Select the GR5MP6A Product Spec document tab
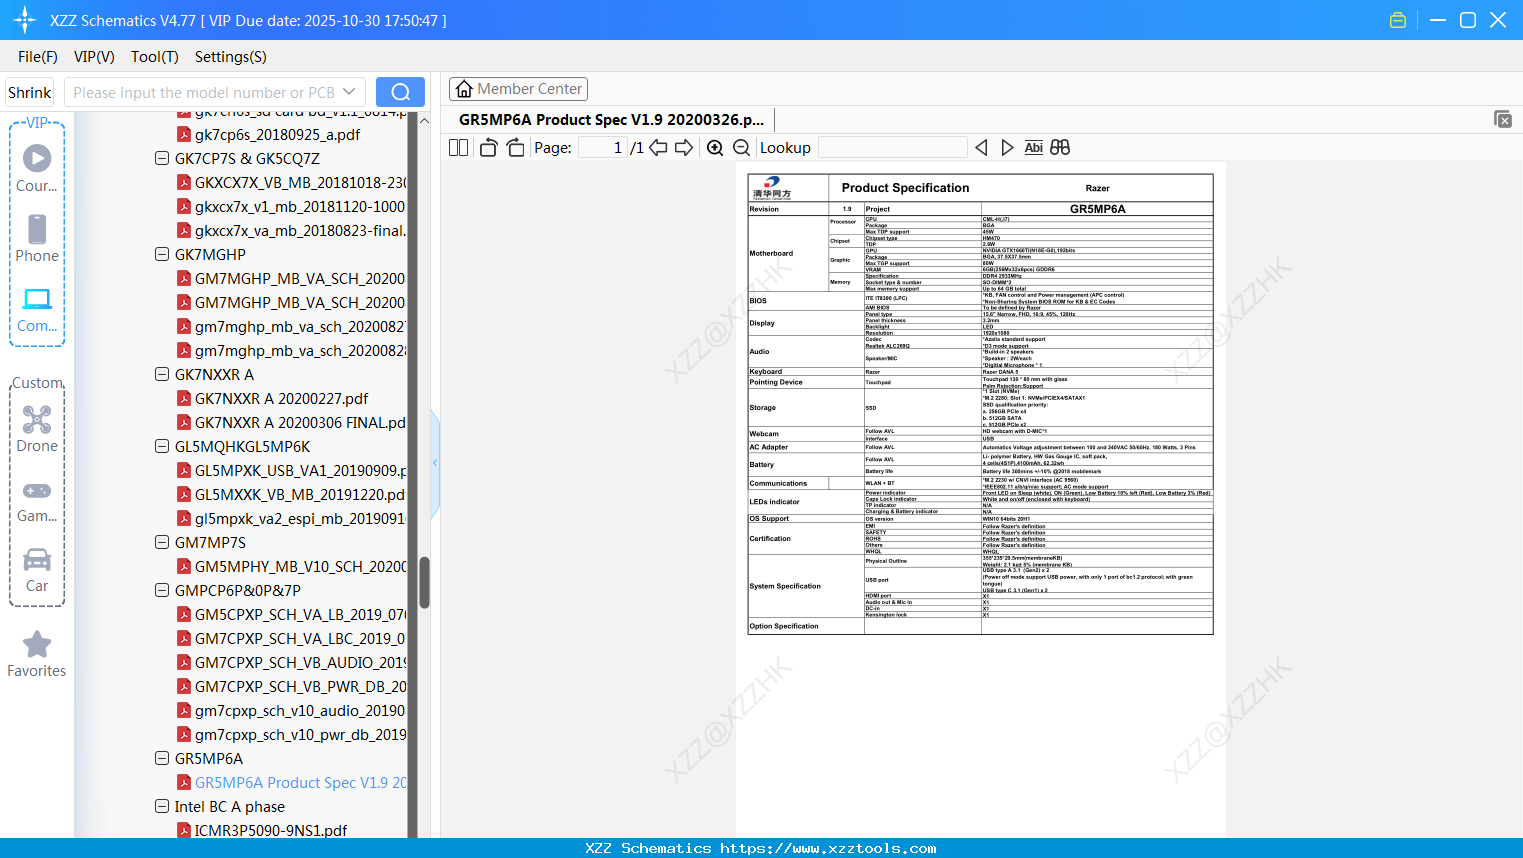This screenshot has width=1523, height=858. pyautogui.click(x=611, y=120)
